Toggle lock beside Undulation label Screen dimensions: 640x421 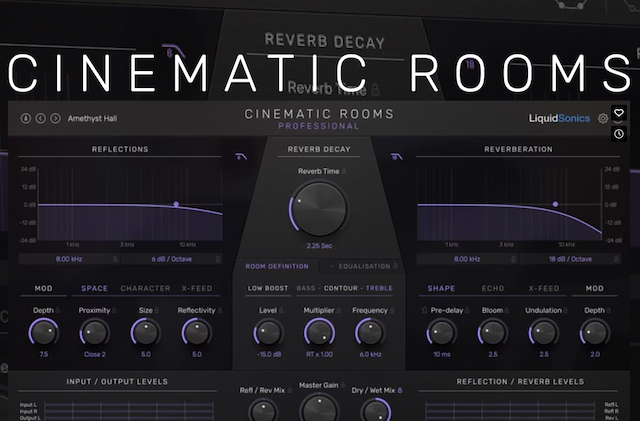[566, 310]
